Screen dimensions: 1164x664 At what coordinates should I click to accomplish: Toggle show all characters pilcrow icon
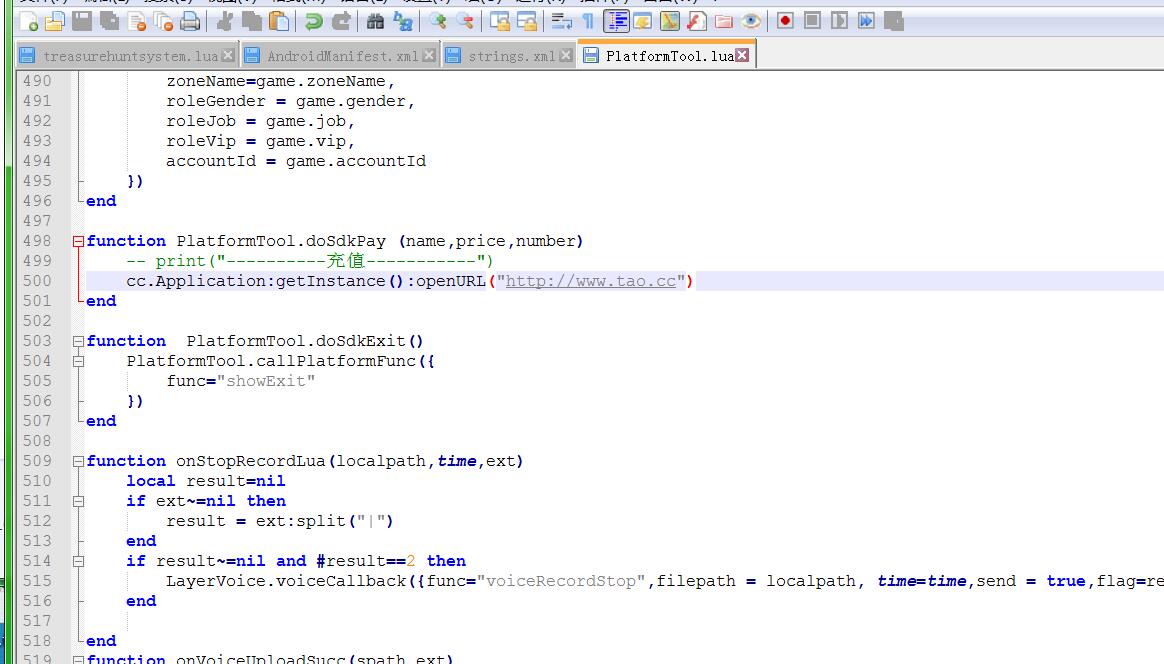pos(588,20)
